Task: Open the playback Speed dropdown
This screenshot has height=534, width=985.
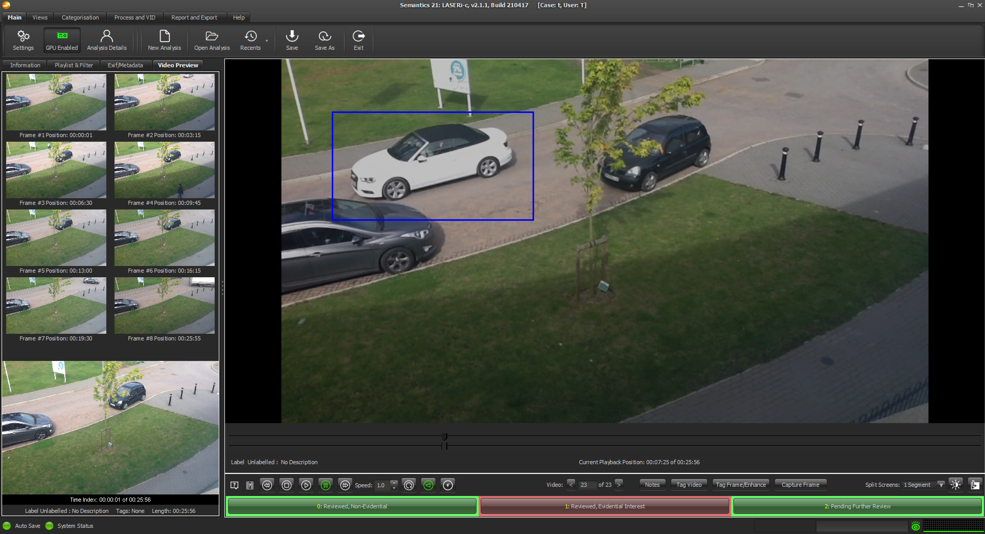Action: tap(394, 485)
